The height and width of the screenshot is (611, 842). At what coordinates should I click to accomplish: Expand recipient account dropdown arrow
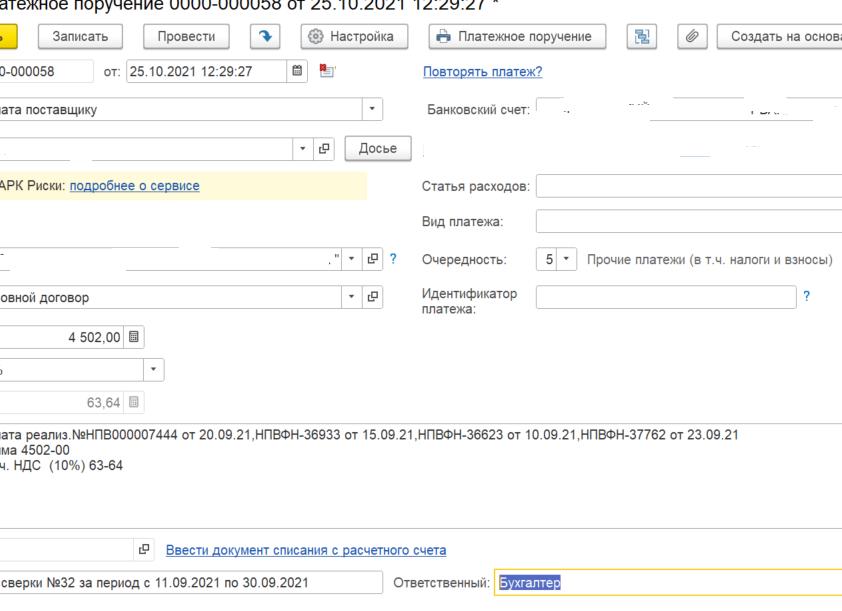pyautogui.click(x=351, y=259)
